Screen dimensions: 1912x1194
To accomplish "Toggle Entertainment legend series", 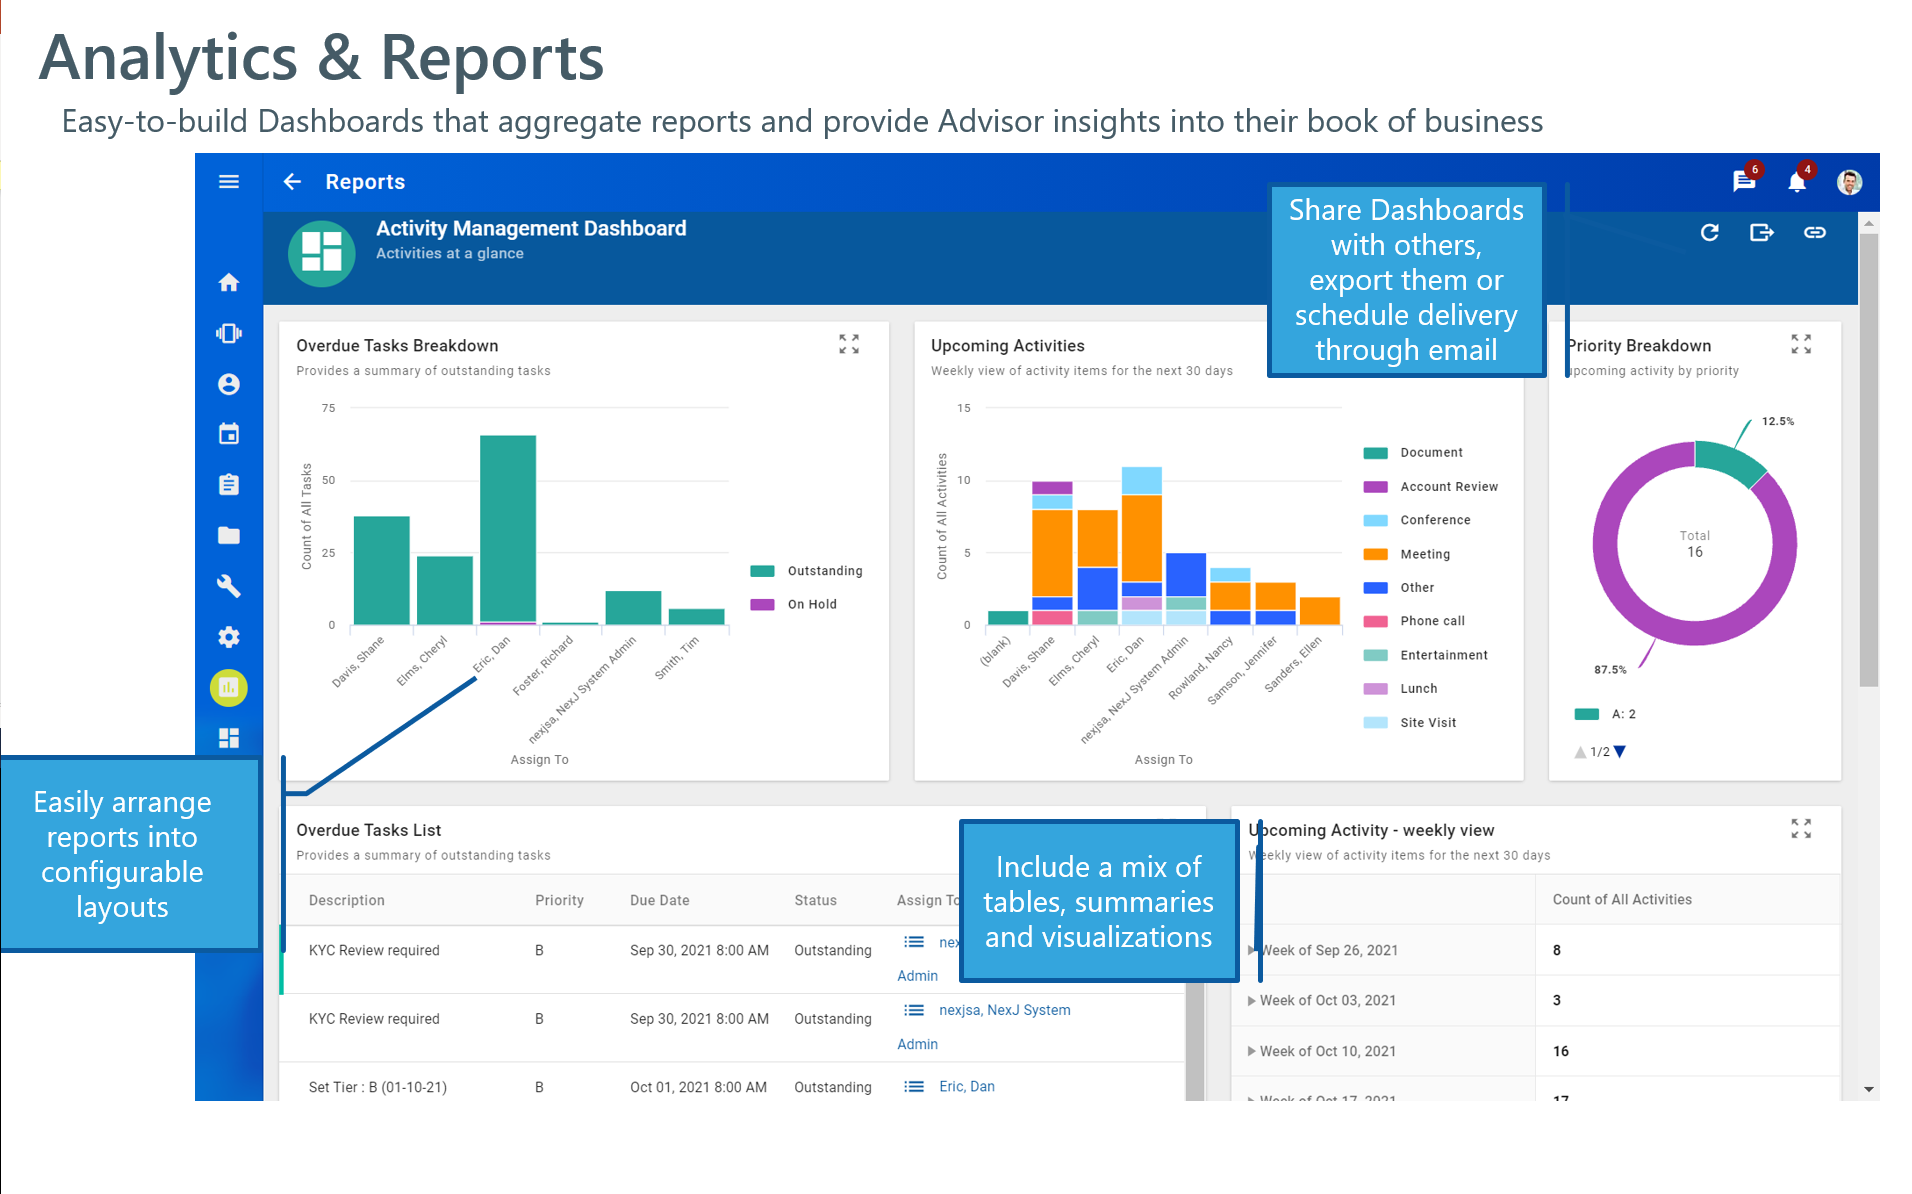I will tap(1426, 655).
